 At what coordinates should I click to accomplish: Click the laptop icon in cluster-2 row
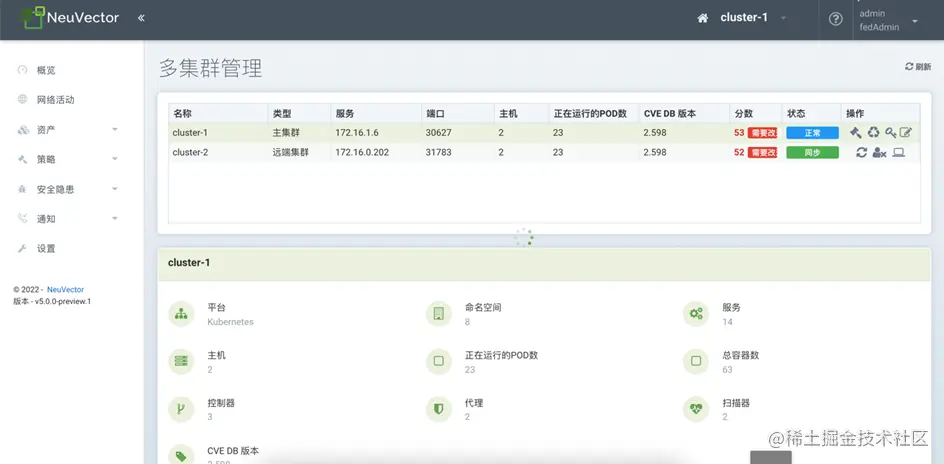click(899, 153)
